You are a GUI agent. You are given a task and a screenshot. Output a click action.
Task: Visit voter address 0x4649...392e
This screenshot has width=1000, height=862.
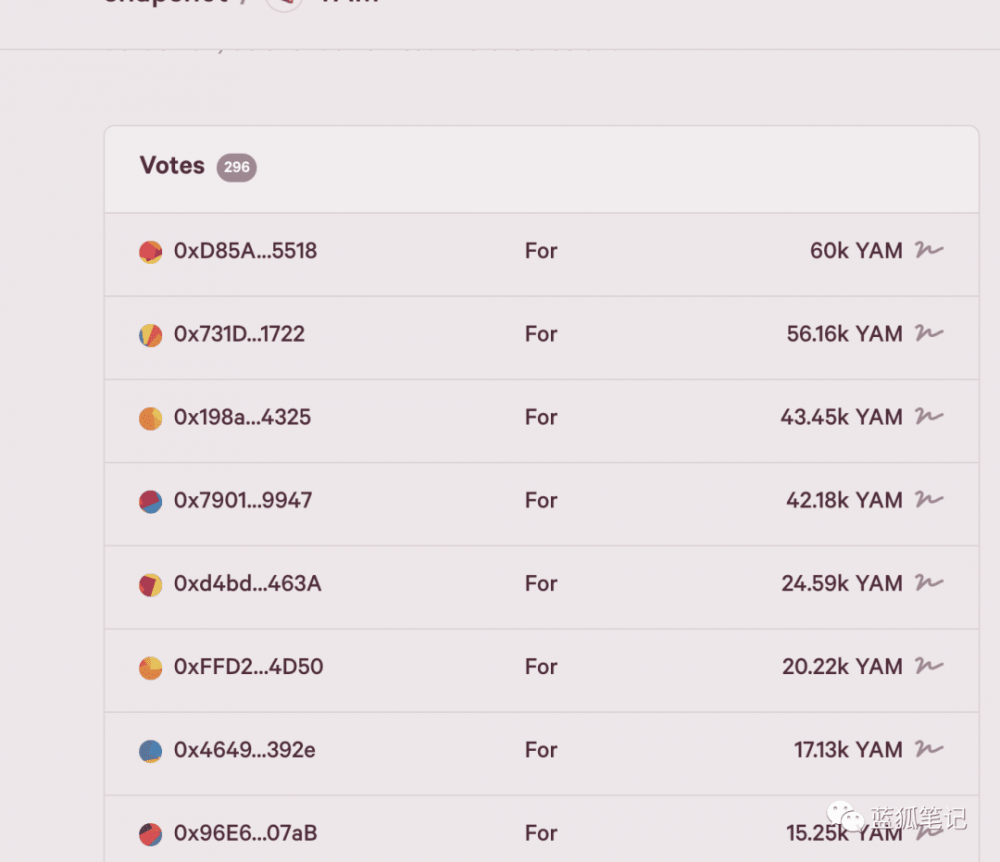click(244, 750)
